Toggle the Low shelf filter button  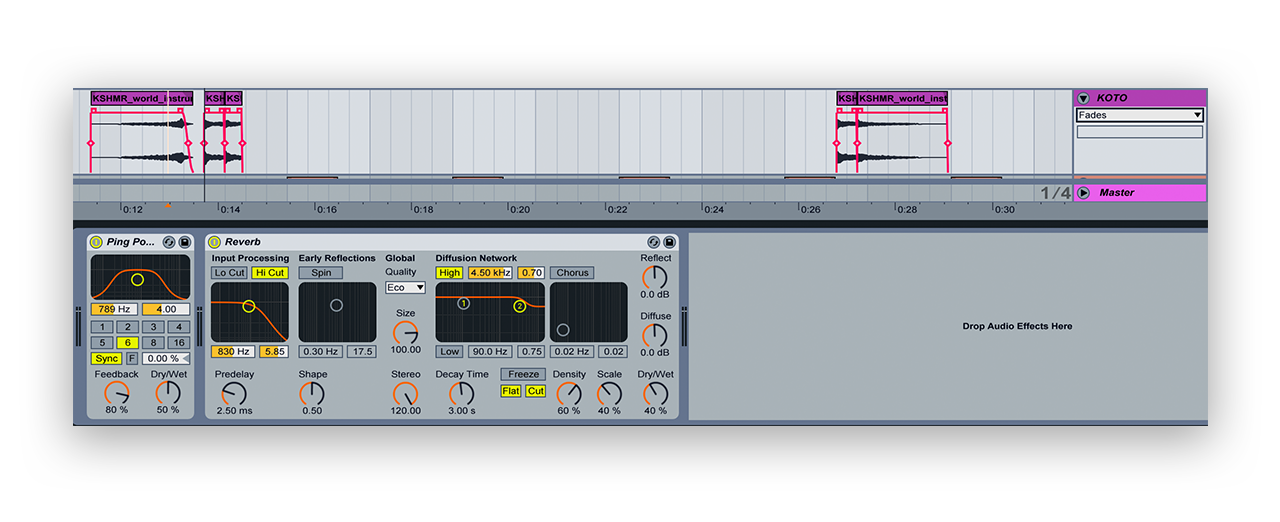coord(450,352)
